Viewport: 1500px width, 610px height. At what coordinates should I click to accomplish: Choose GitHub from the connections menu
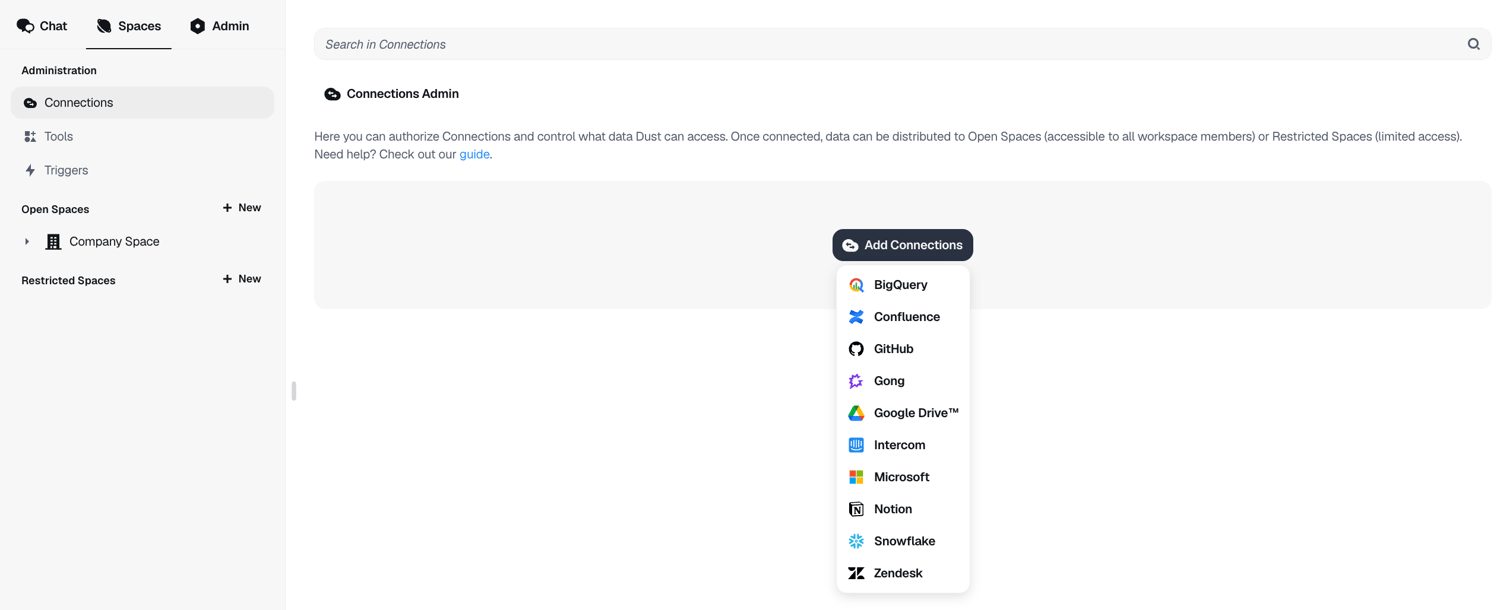pyautogui.click(x=903, y=349)
